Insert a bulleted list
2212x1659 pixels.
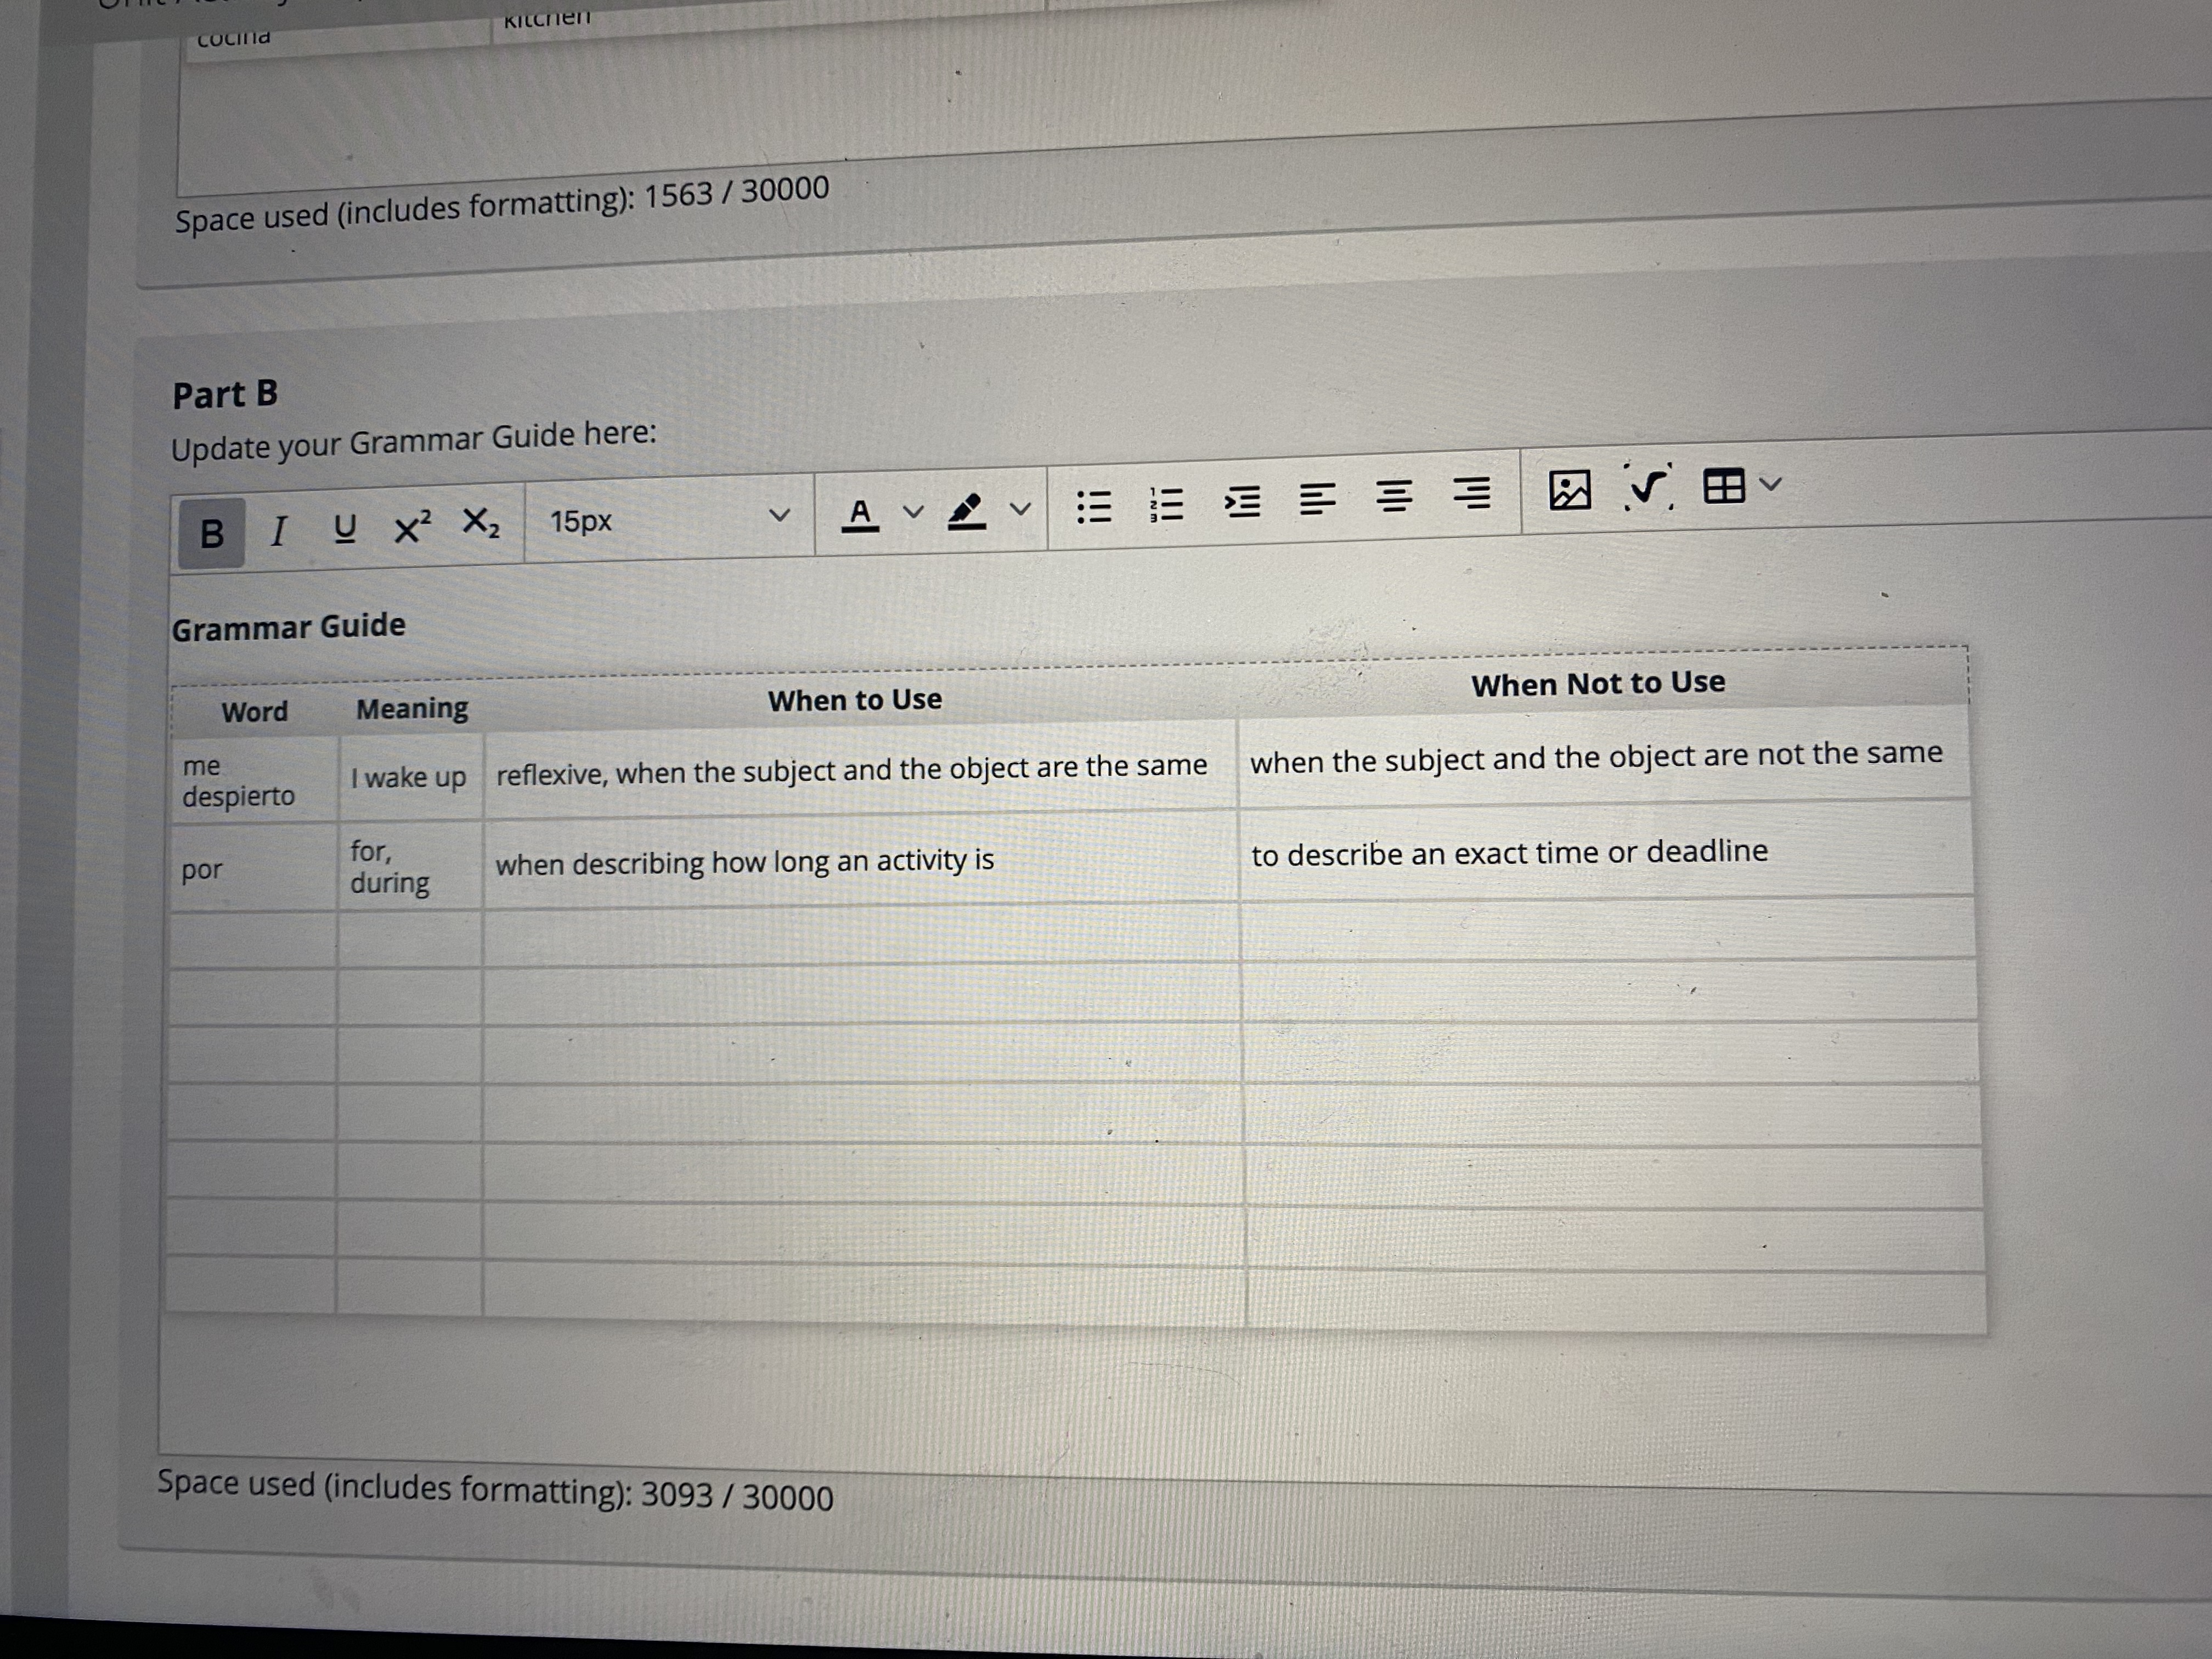point(1093,506)
